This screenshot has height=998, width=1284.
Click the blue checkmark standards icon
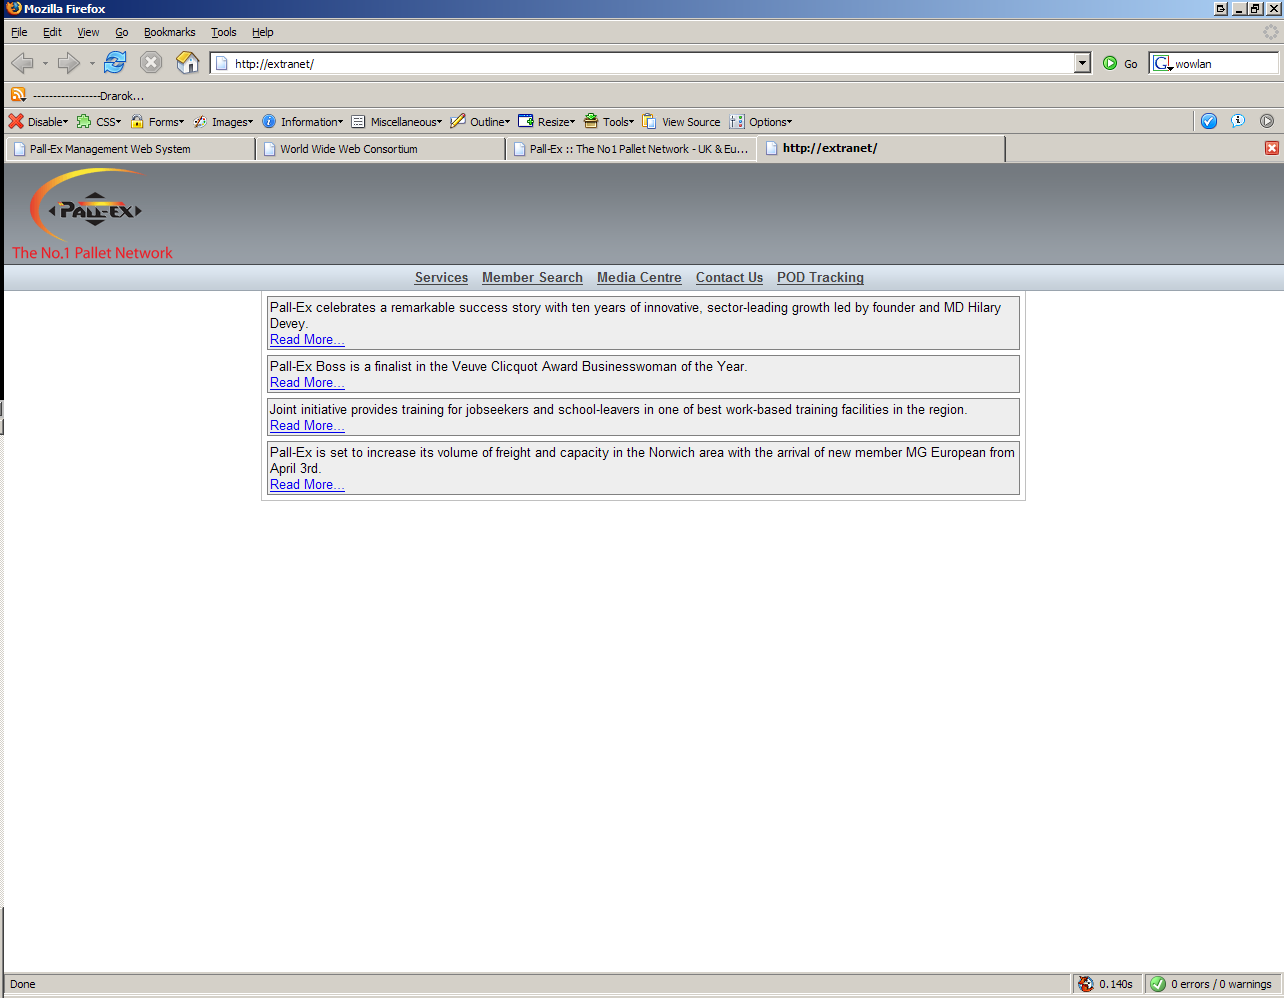click(1209, 121)
